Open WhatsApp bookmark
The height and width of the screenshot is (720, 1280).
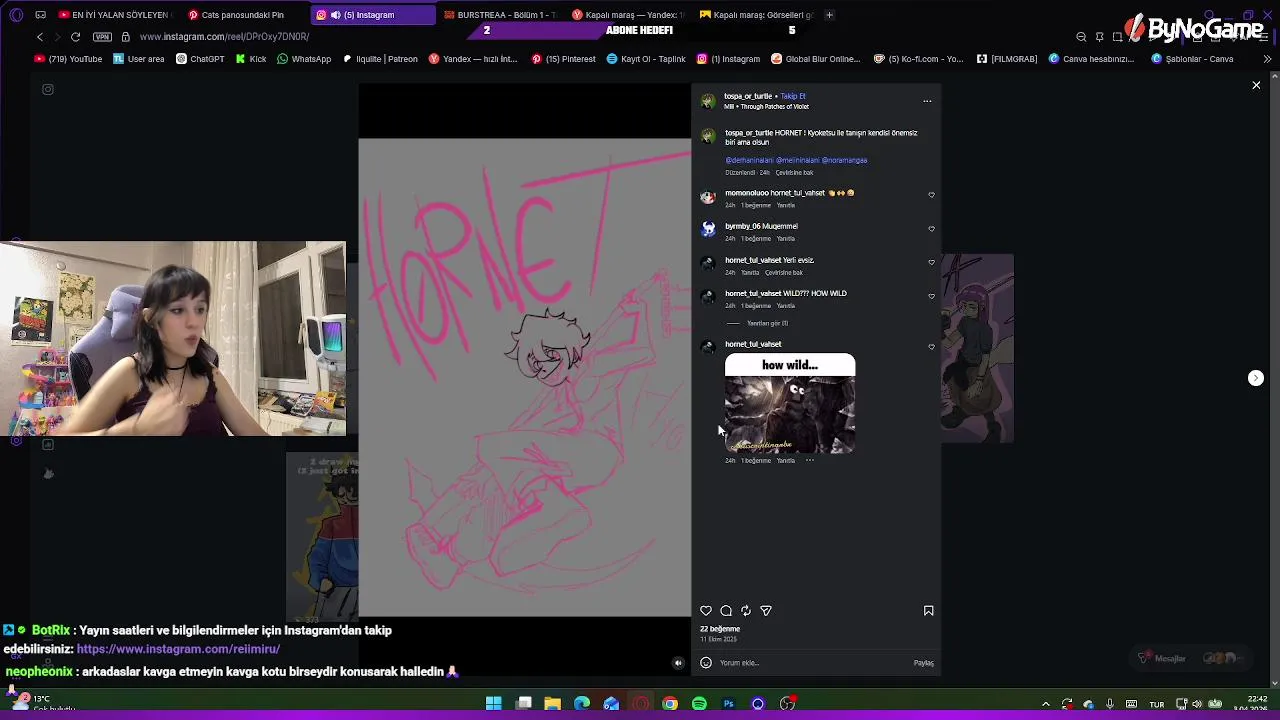click(x=304, y=59)
